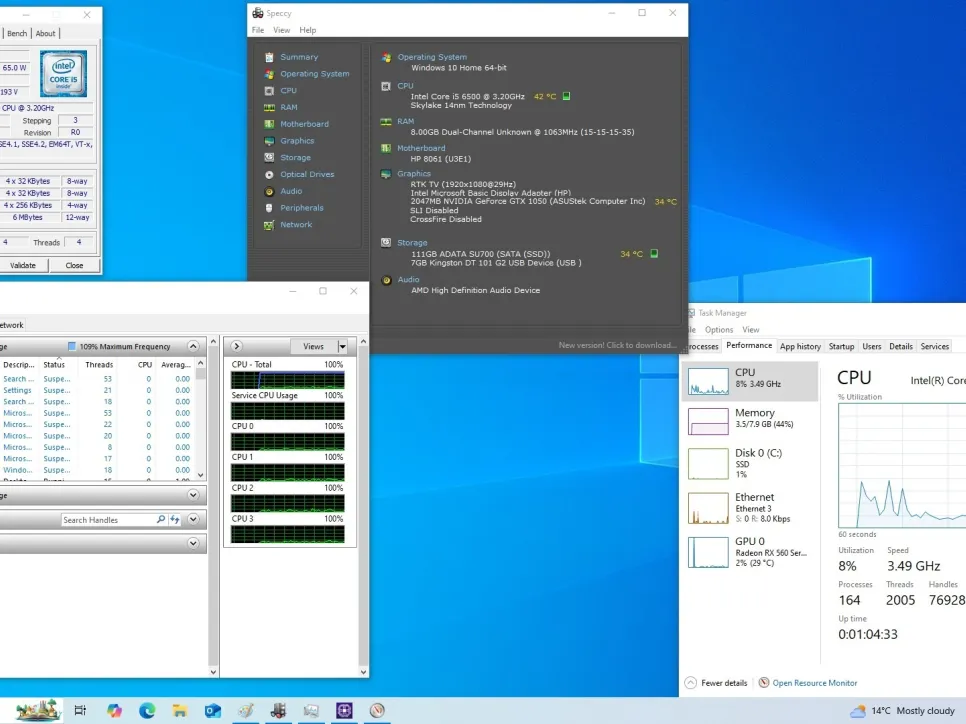Switch to Startup tab in Task Manager
Image resolution: width=966 pixels, height=724 pixels.
point(841,346)
